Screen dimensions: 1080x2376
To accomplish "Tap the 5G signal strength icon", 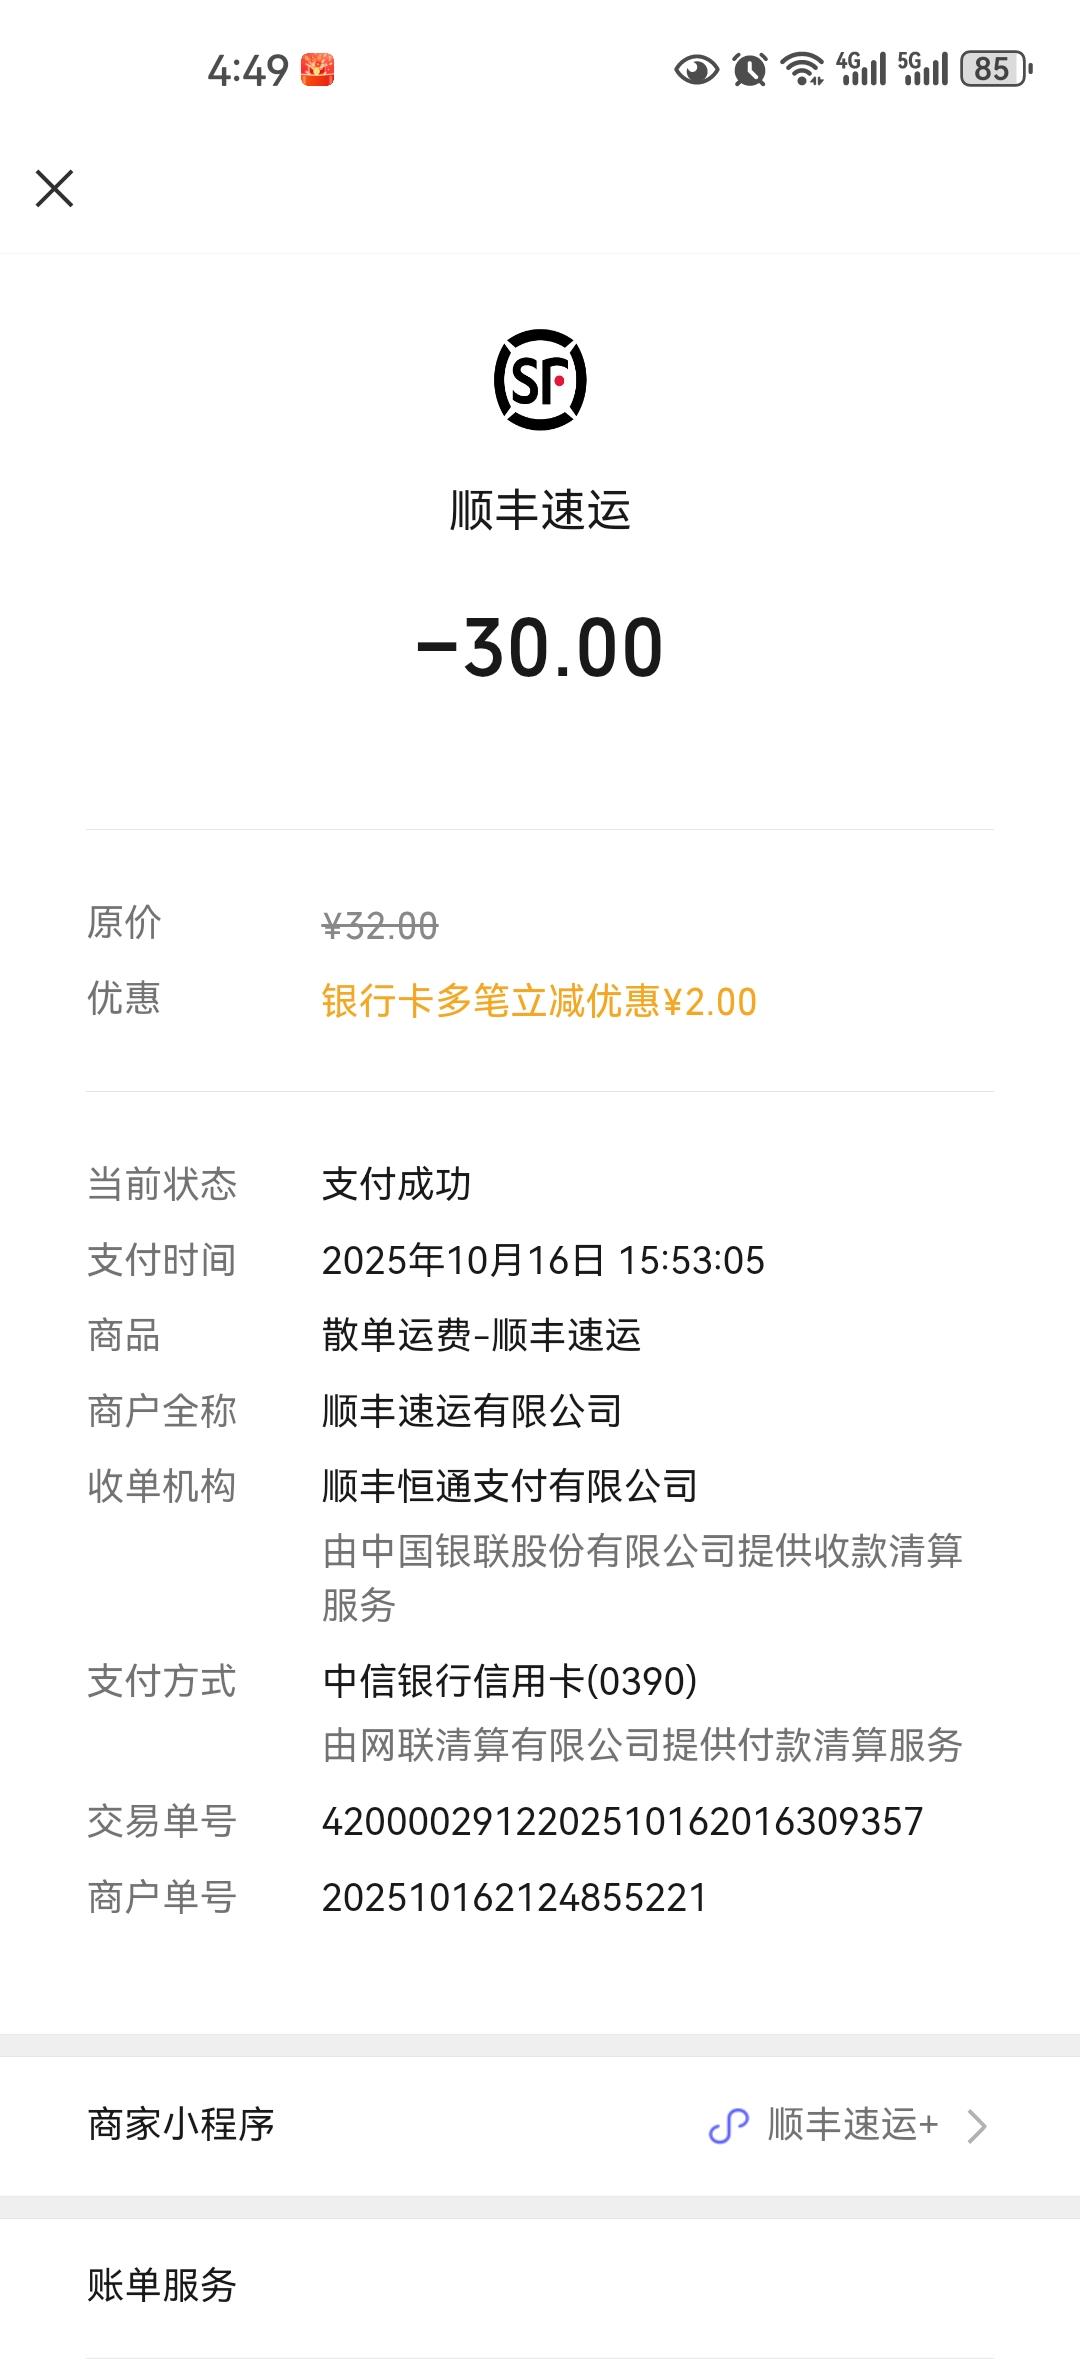I will tap(923, 69).
